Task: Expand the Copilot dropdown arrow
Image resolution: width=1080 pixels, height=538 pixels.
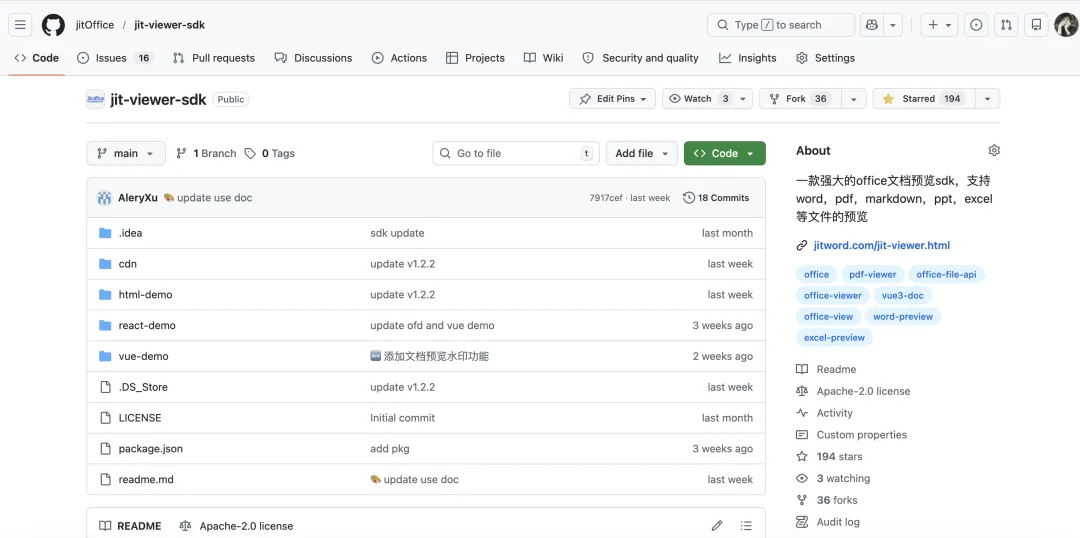Action: click(x=893, y=25)
